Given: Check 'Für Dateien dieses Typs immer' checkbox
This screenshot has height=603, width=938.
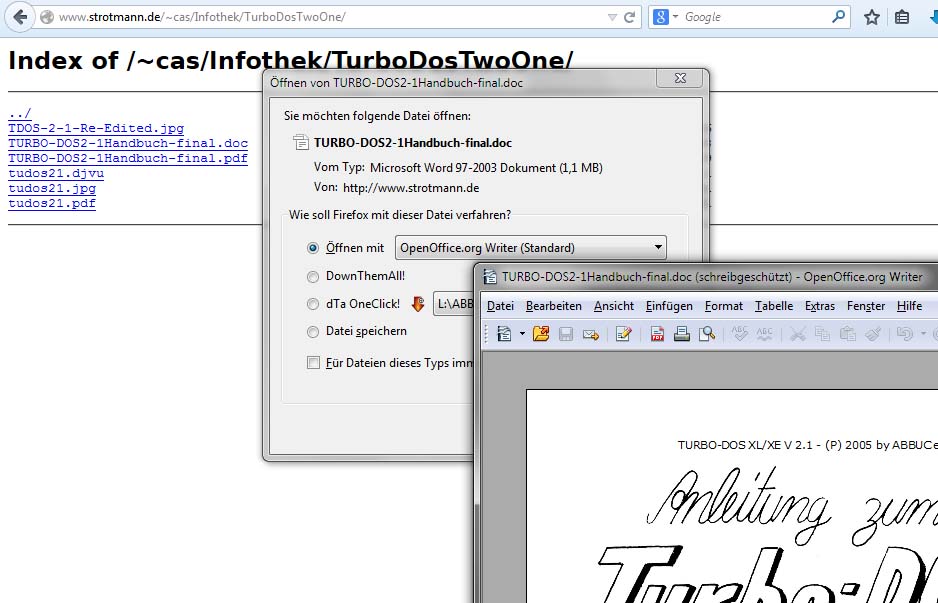Looking at the screenshot, I should coord(313,363).
